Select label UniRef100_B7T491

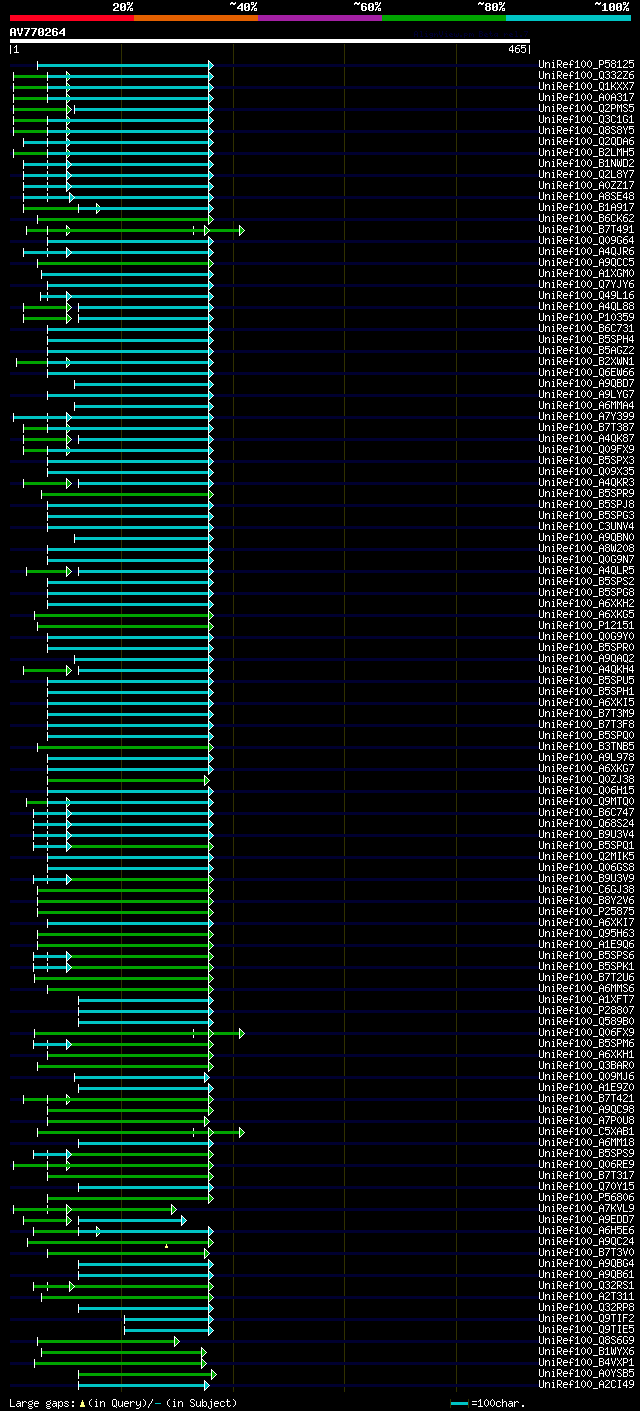pyautogui.click(x=586, y=230)
